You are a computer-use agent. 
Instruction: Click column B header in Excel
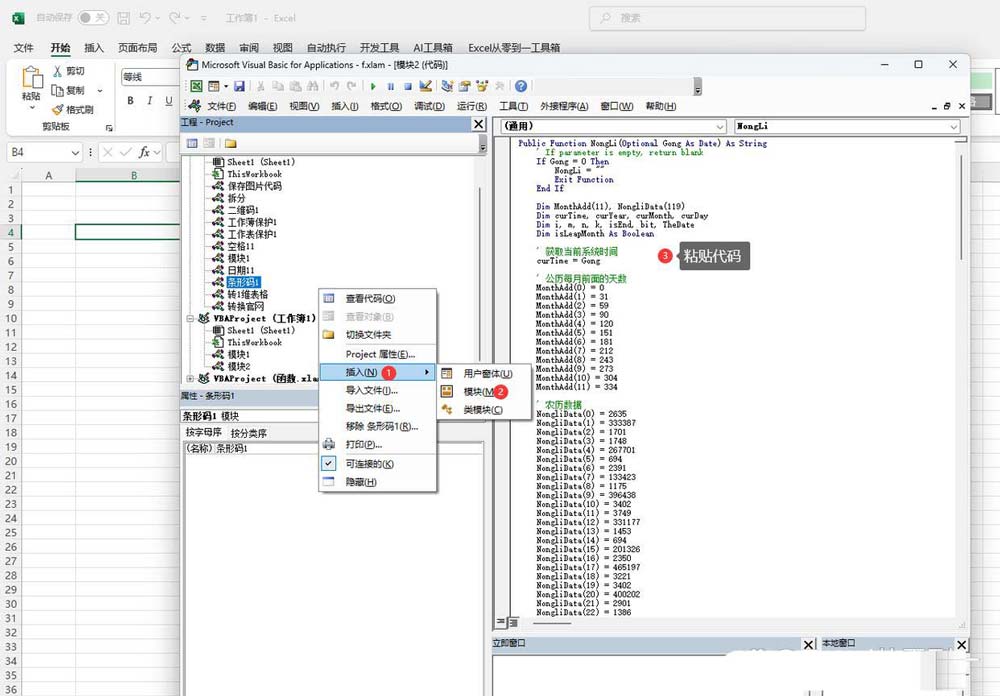coord(134,175)
